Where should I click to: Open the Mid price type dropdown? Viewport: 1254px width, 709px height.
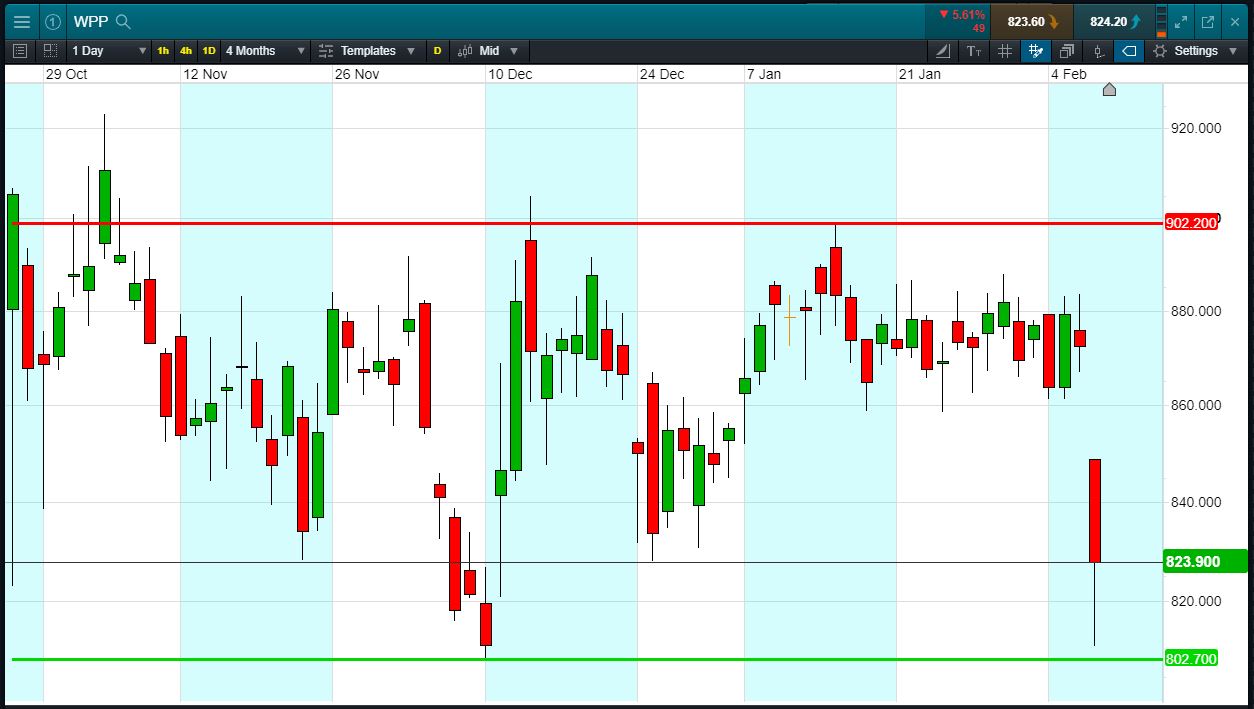click(x=489, y=50)
